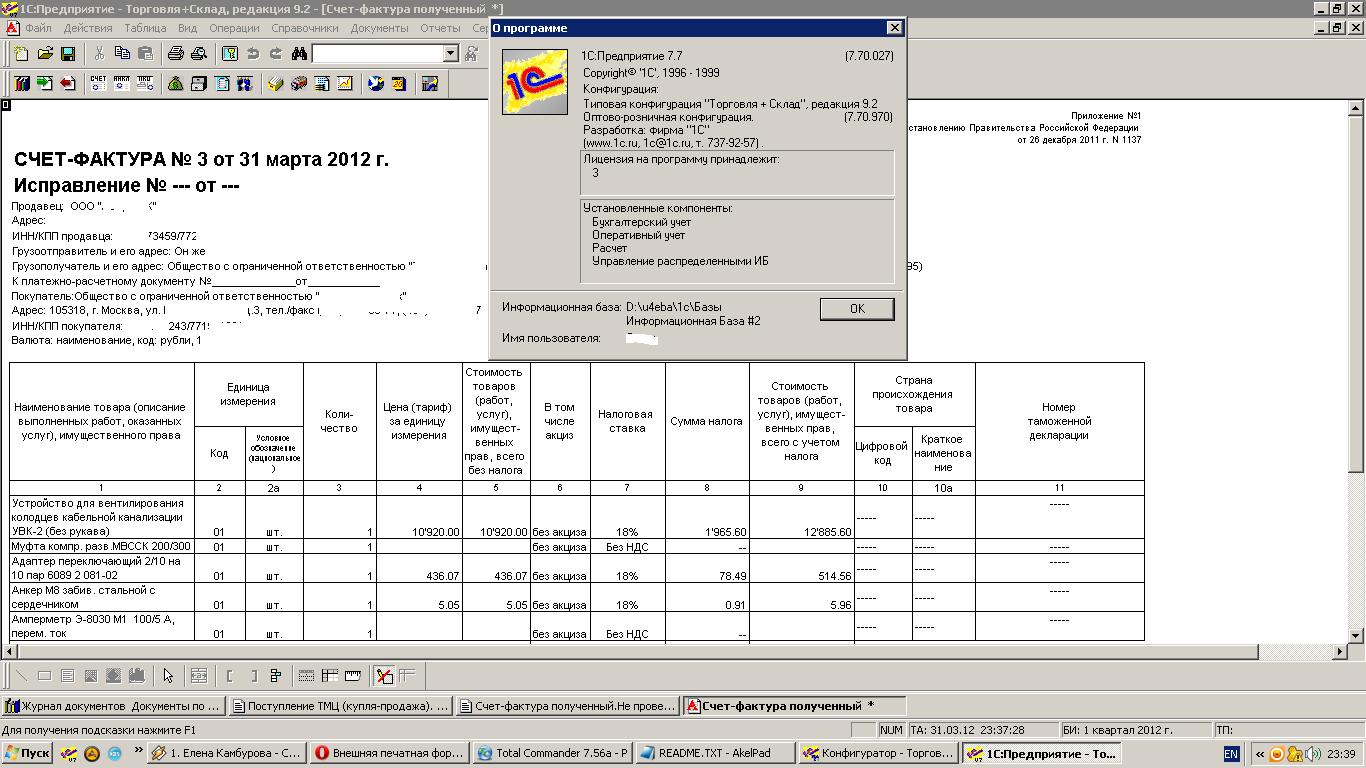This screenshot has width=1366, height=768.
Task: Click the binoculars Find icon
Action: coord(299,53)
